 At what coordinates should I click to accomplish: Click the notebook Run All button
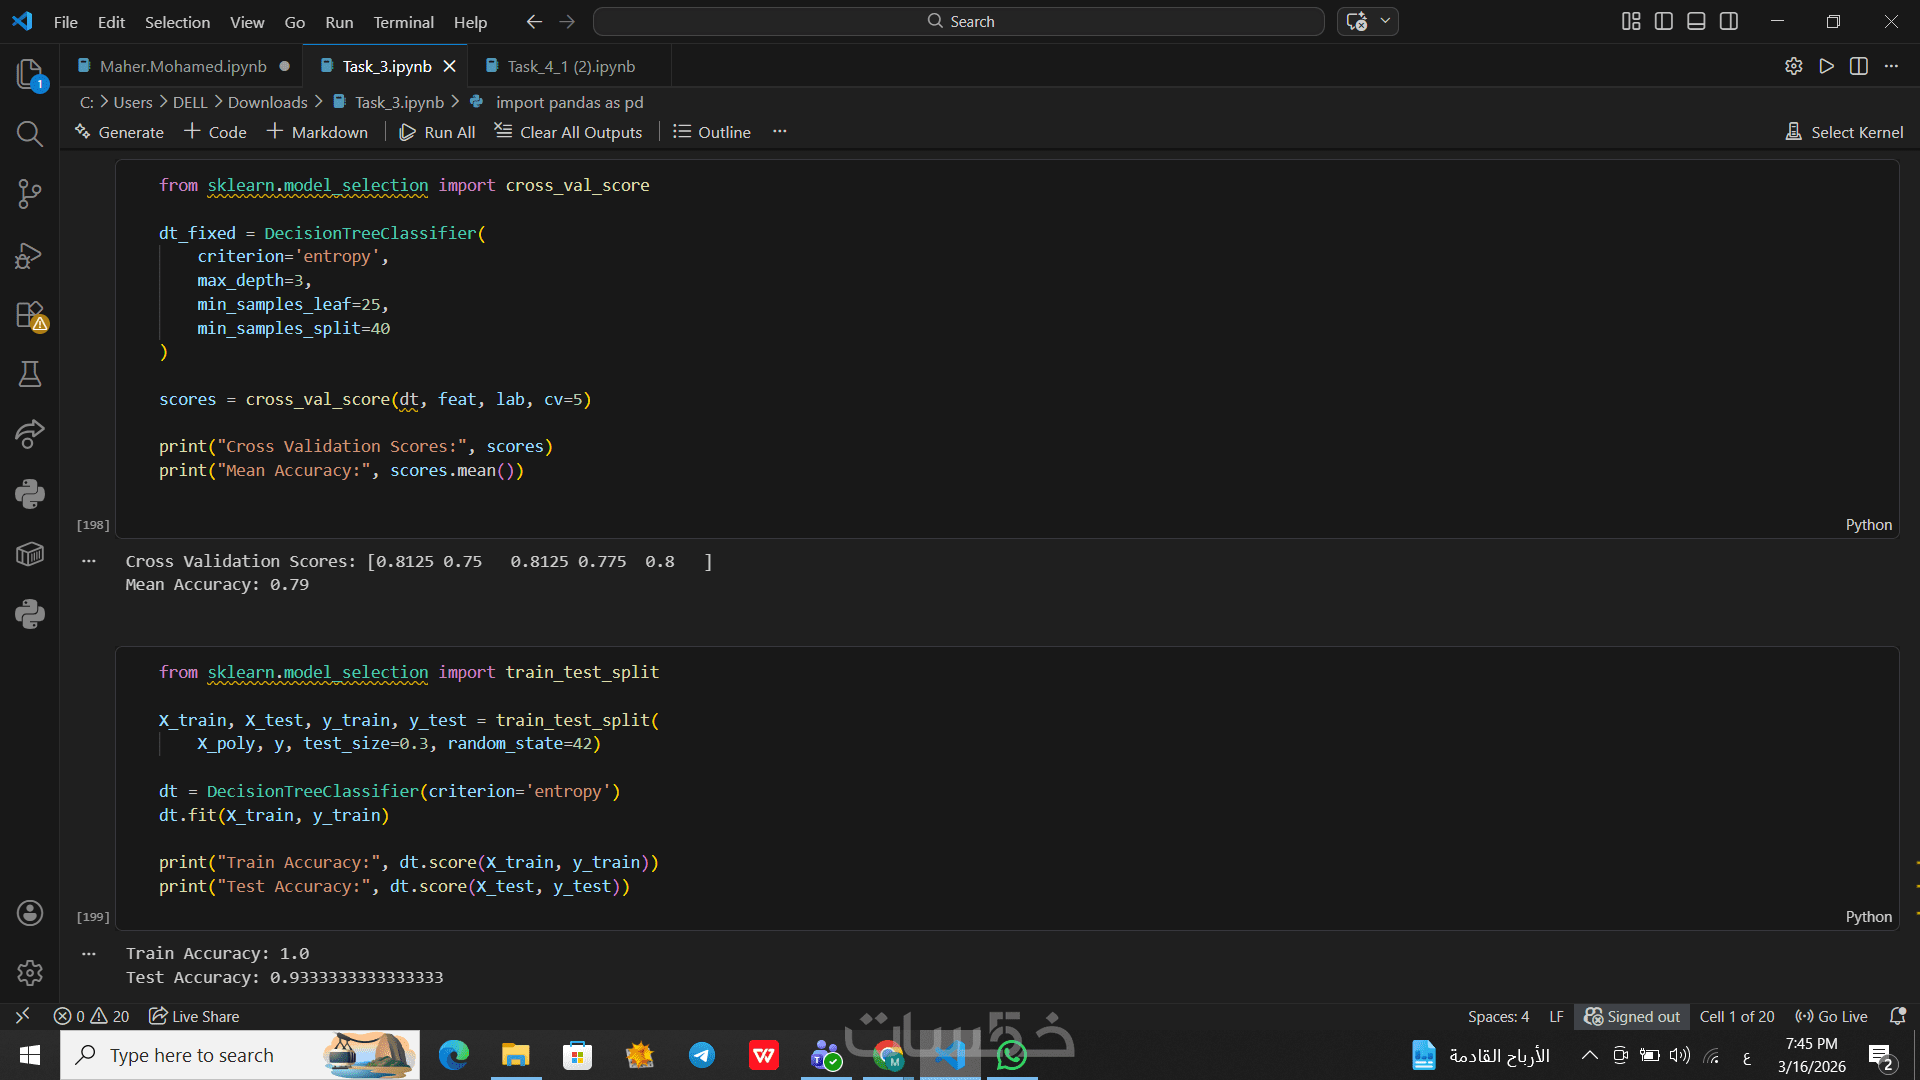click(x=437, y=132)
